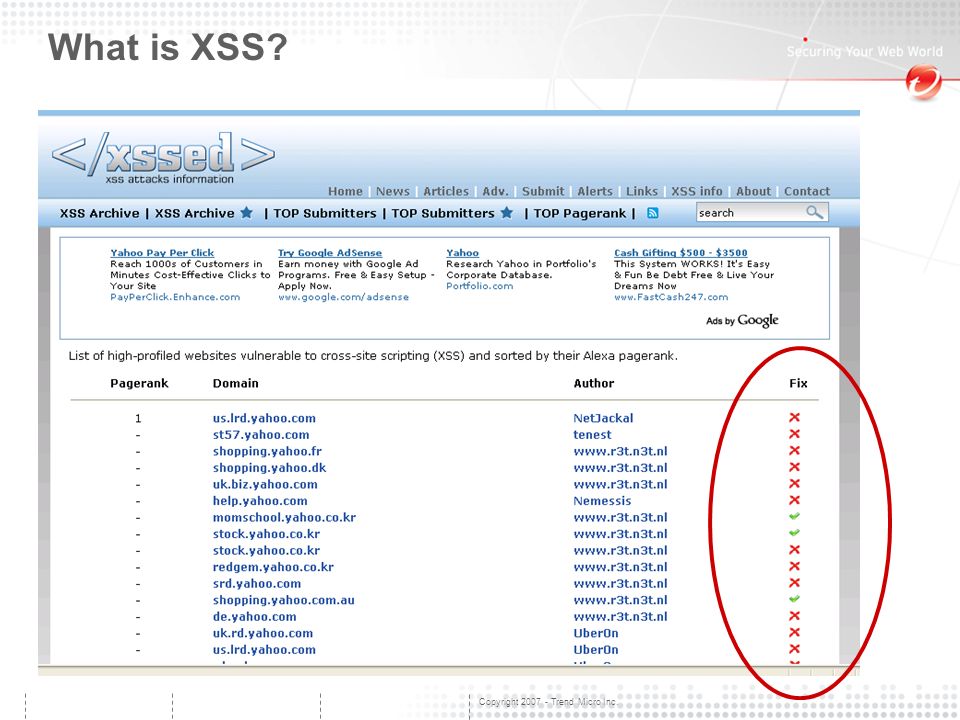Click the red X fix icon for shopping.yahoo.dk

794,467
